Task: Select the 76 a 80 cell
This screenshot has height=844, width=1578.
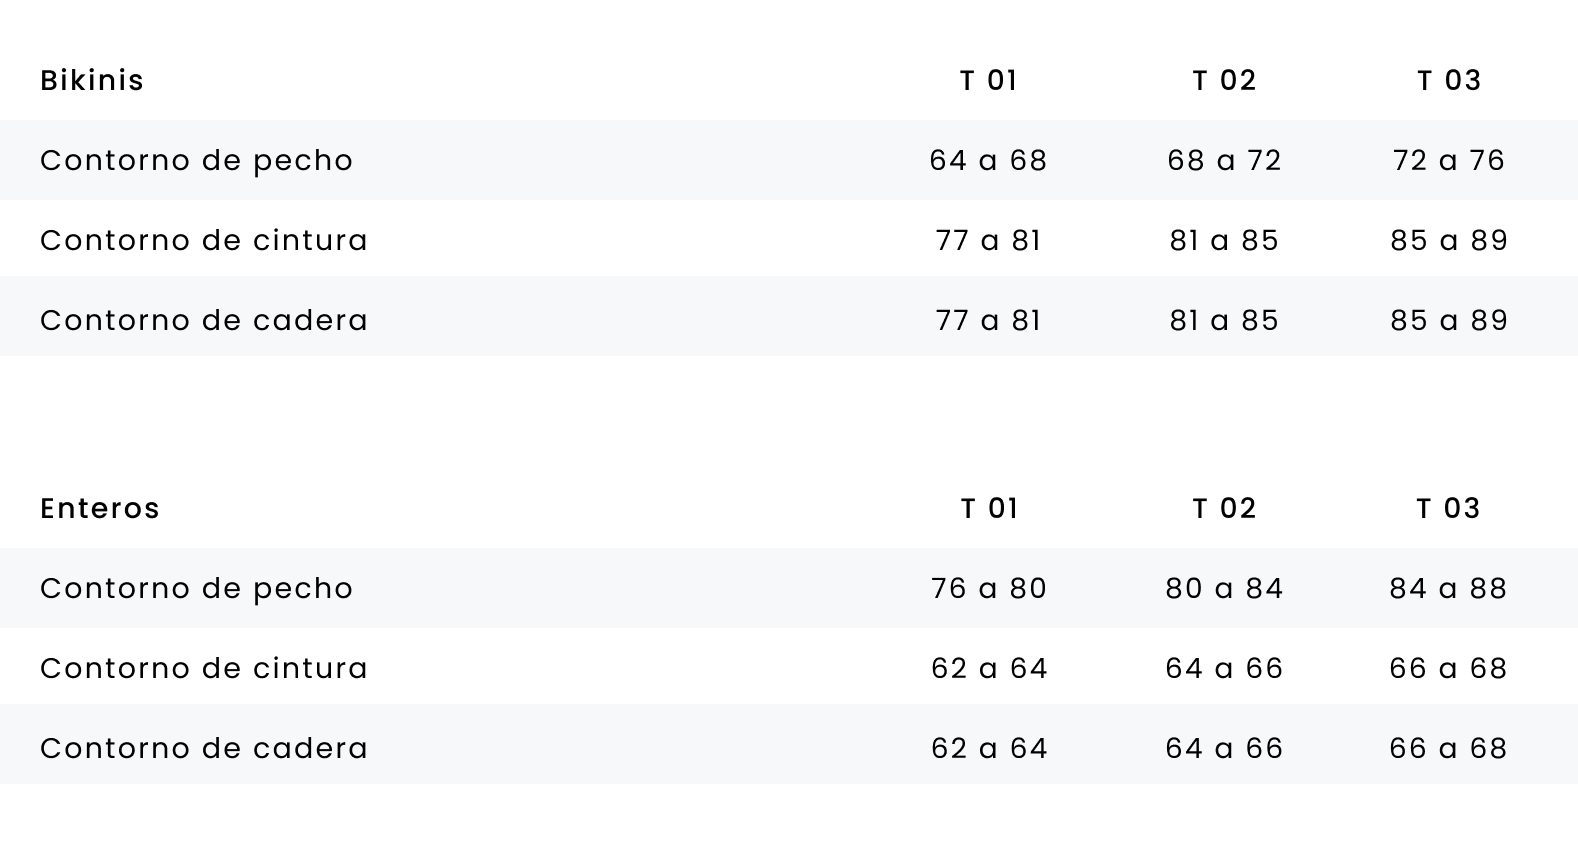Action: click(x=989, y=588)
